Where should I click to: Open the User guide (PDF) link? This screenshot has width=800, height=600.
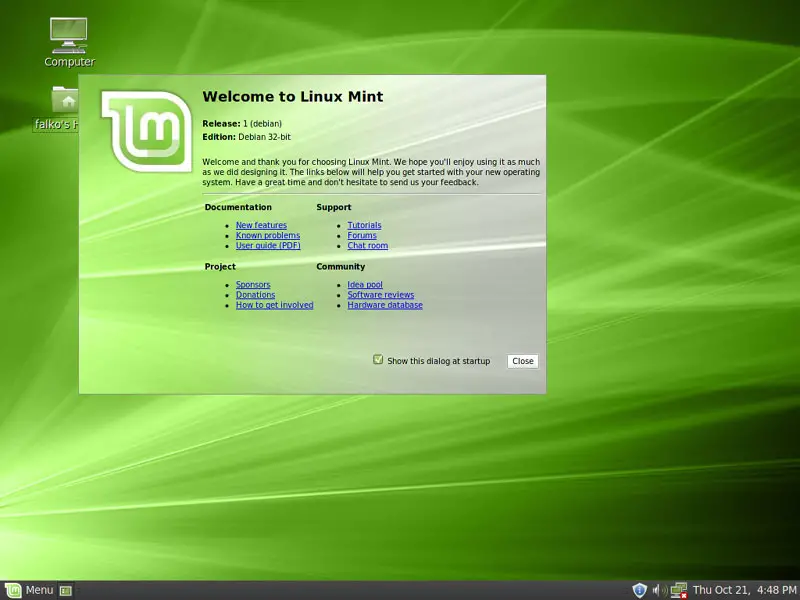(268, 245)
